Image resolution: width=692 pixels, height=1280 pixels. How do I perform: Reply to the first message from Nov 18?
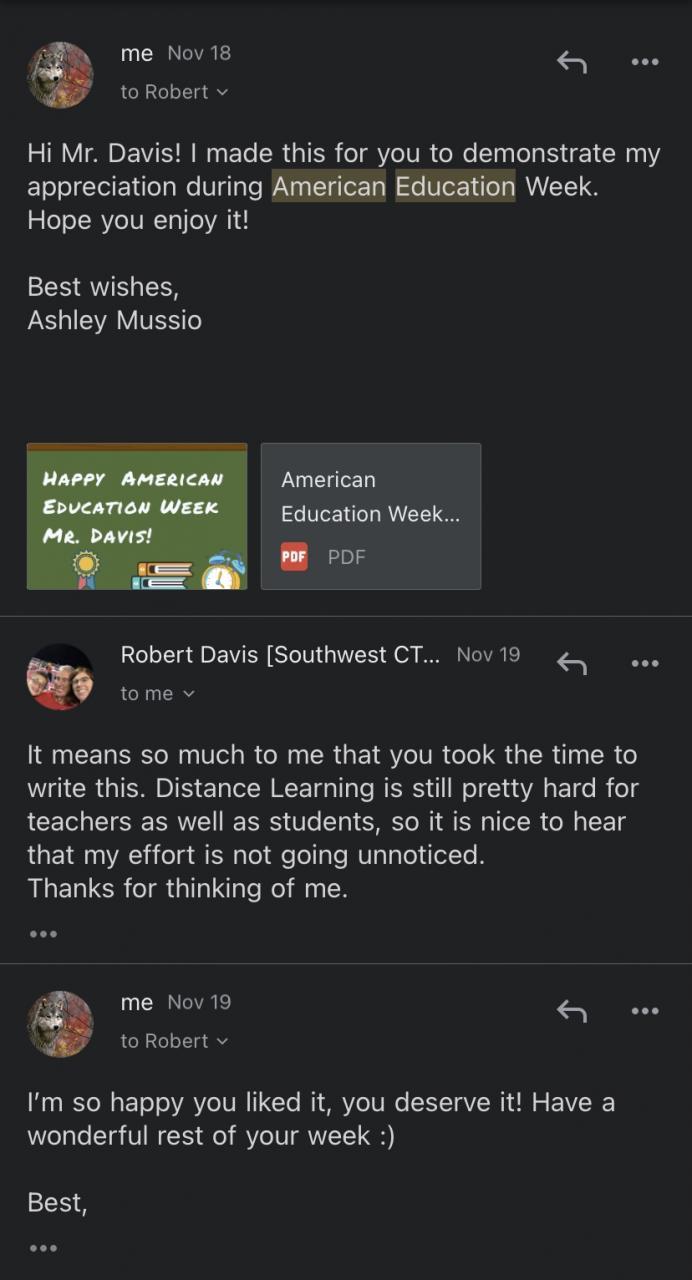point(571,62)
